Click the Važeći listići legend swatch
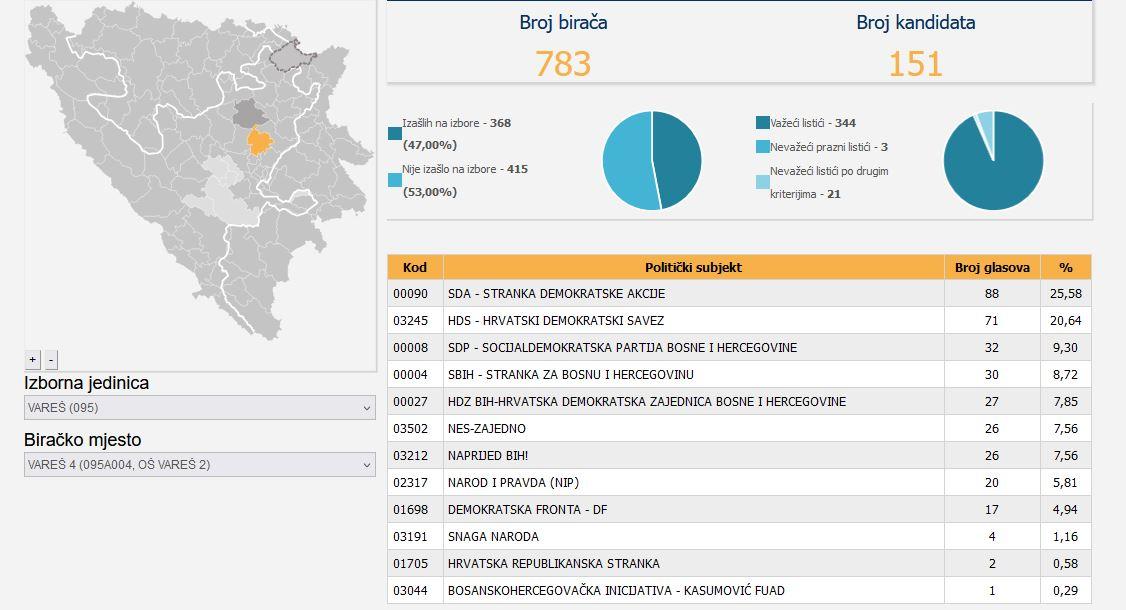This screenshot has width=1126, height=610. pos(763,123)
